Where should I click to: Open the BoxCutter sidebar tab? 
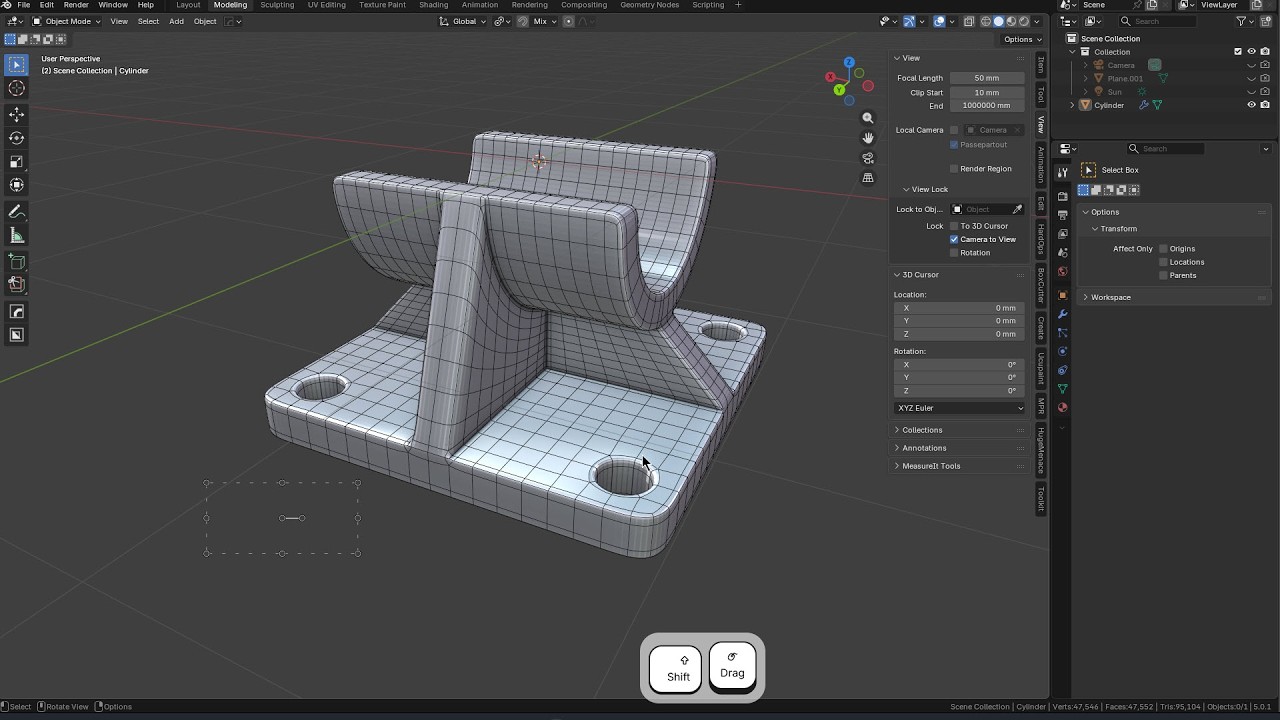pos(1040,286)
